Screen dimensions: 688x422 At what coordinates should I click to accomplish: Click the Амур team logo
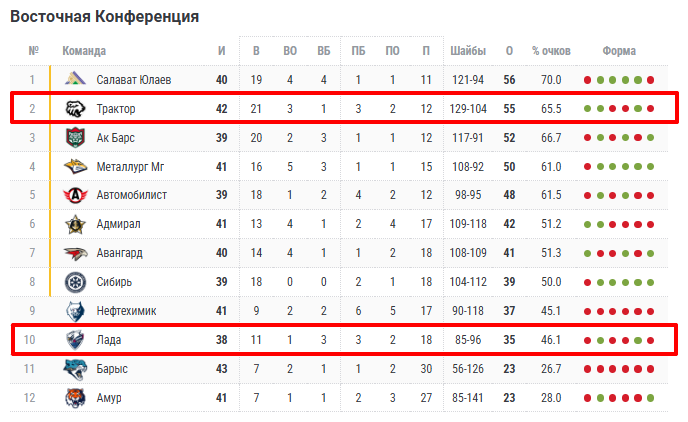77,398
